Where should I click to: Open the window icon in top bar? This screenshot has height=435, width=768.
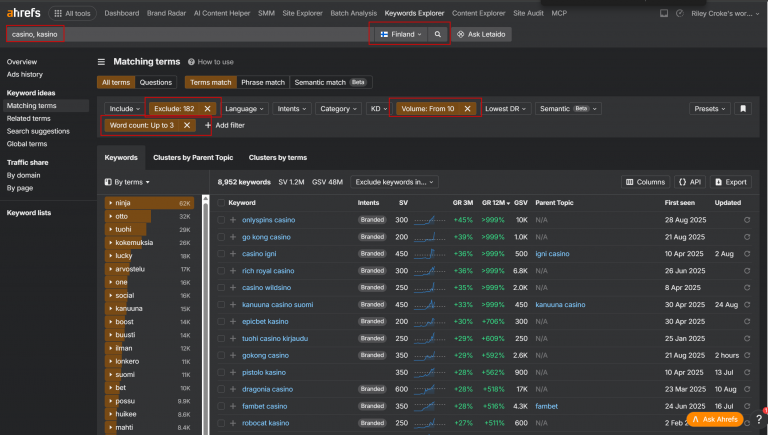(664, 13)
